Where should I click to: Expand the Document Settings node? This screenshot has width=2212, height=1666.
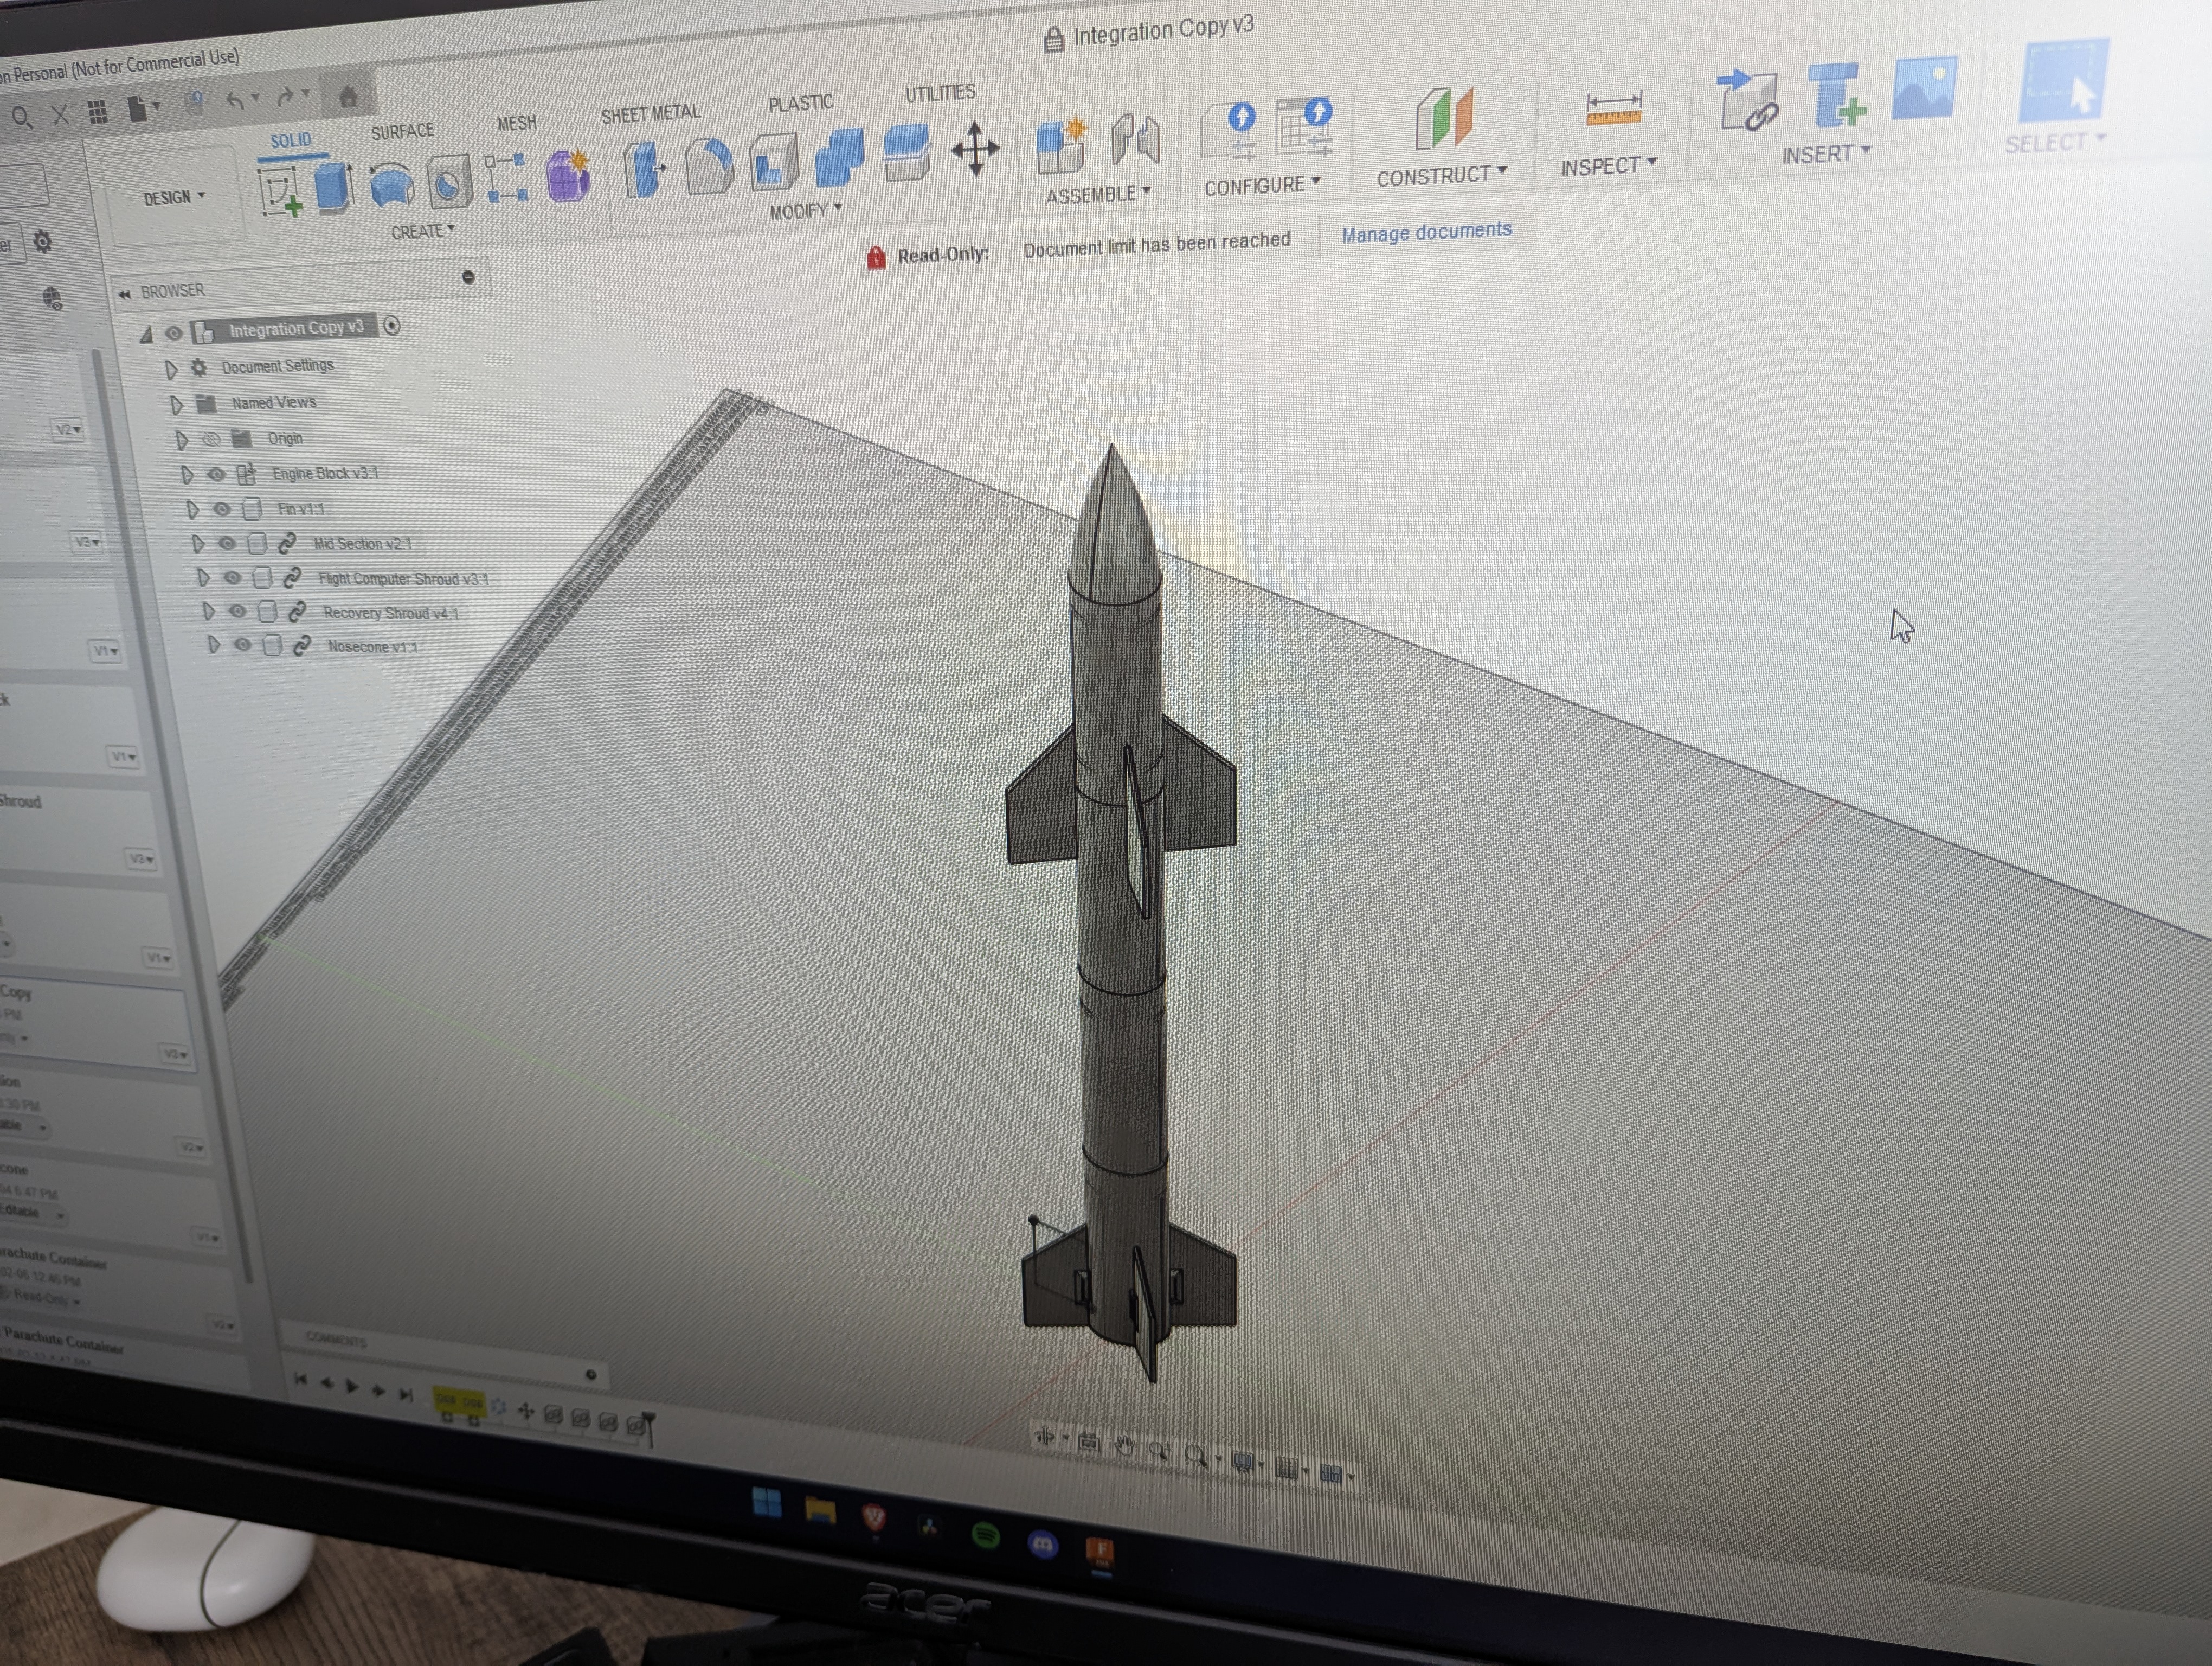tap(170, 370)
